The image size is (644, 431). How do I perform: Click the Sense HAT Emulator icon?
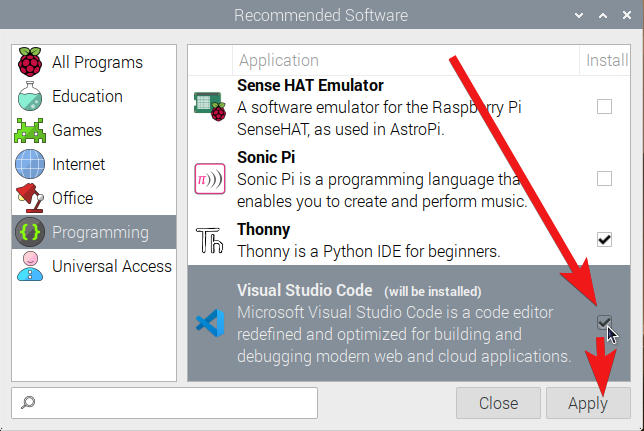pyautogui.click(x=210, y=106)
